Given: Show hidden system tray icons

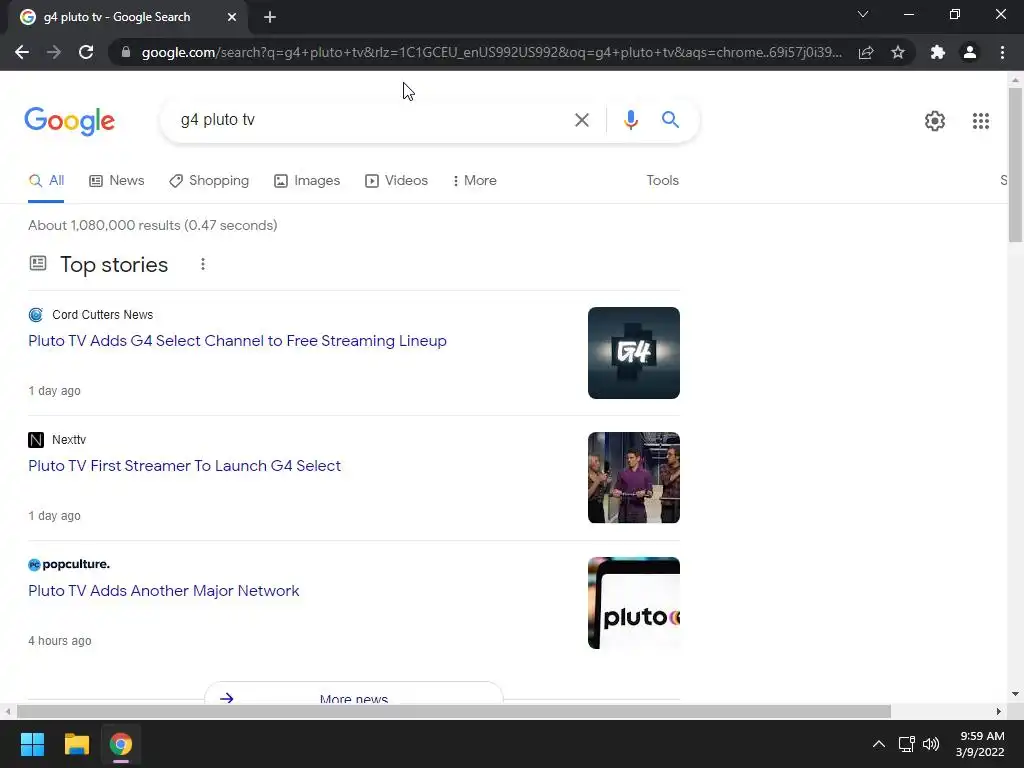Looking at the screenshot, I should [x=879, y=744].
